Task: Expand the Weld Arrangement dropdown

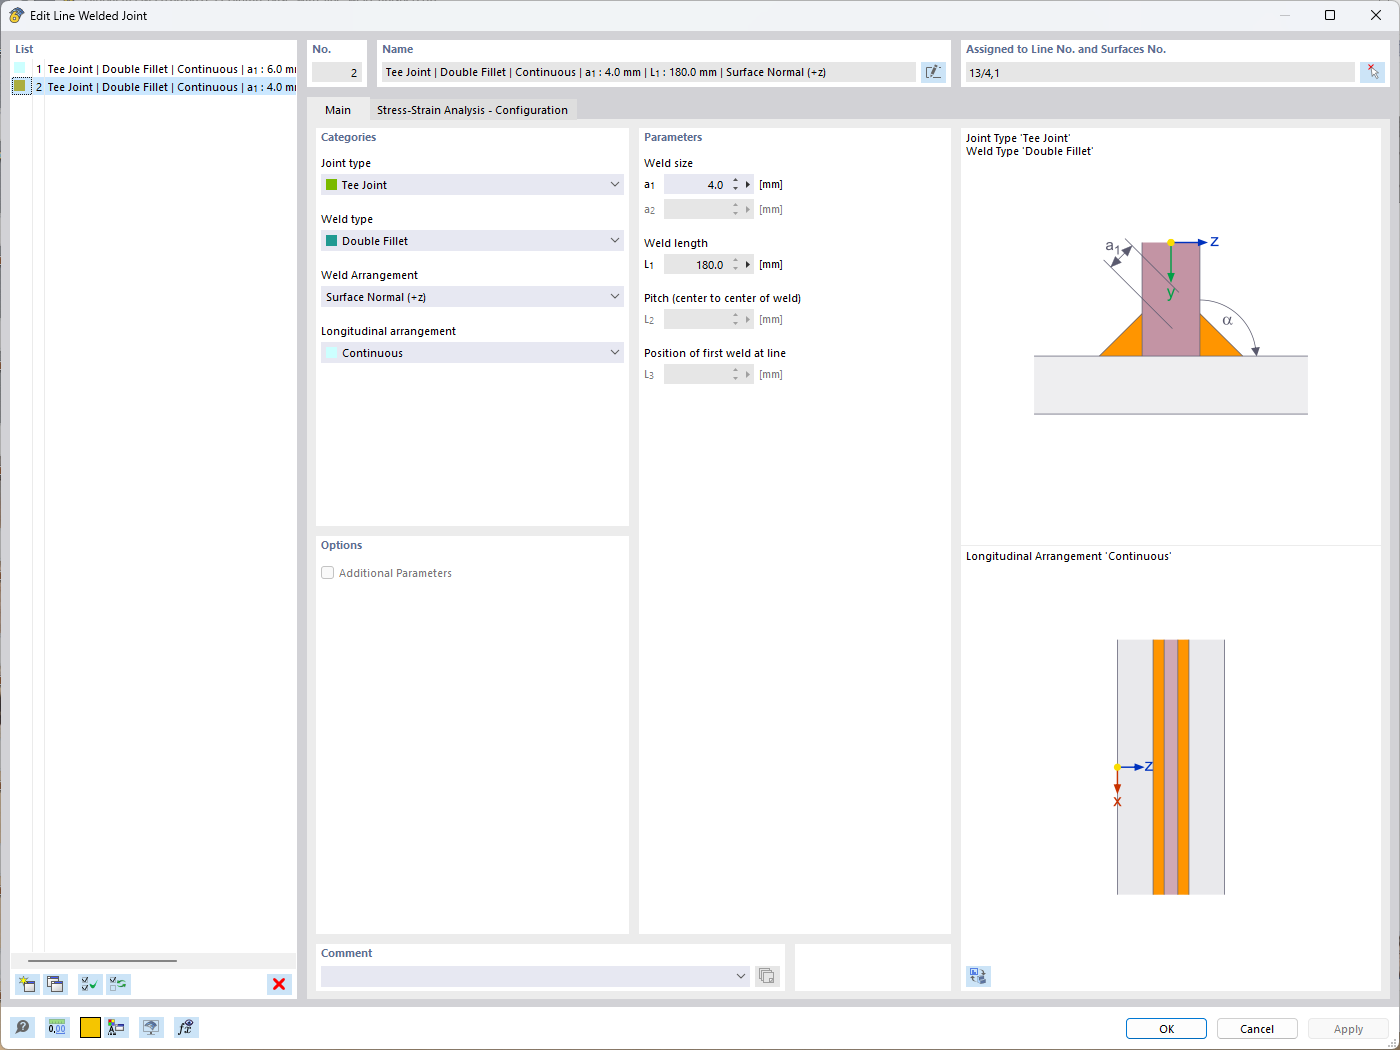Action: (472, 297)
